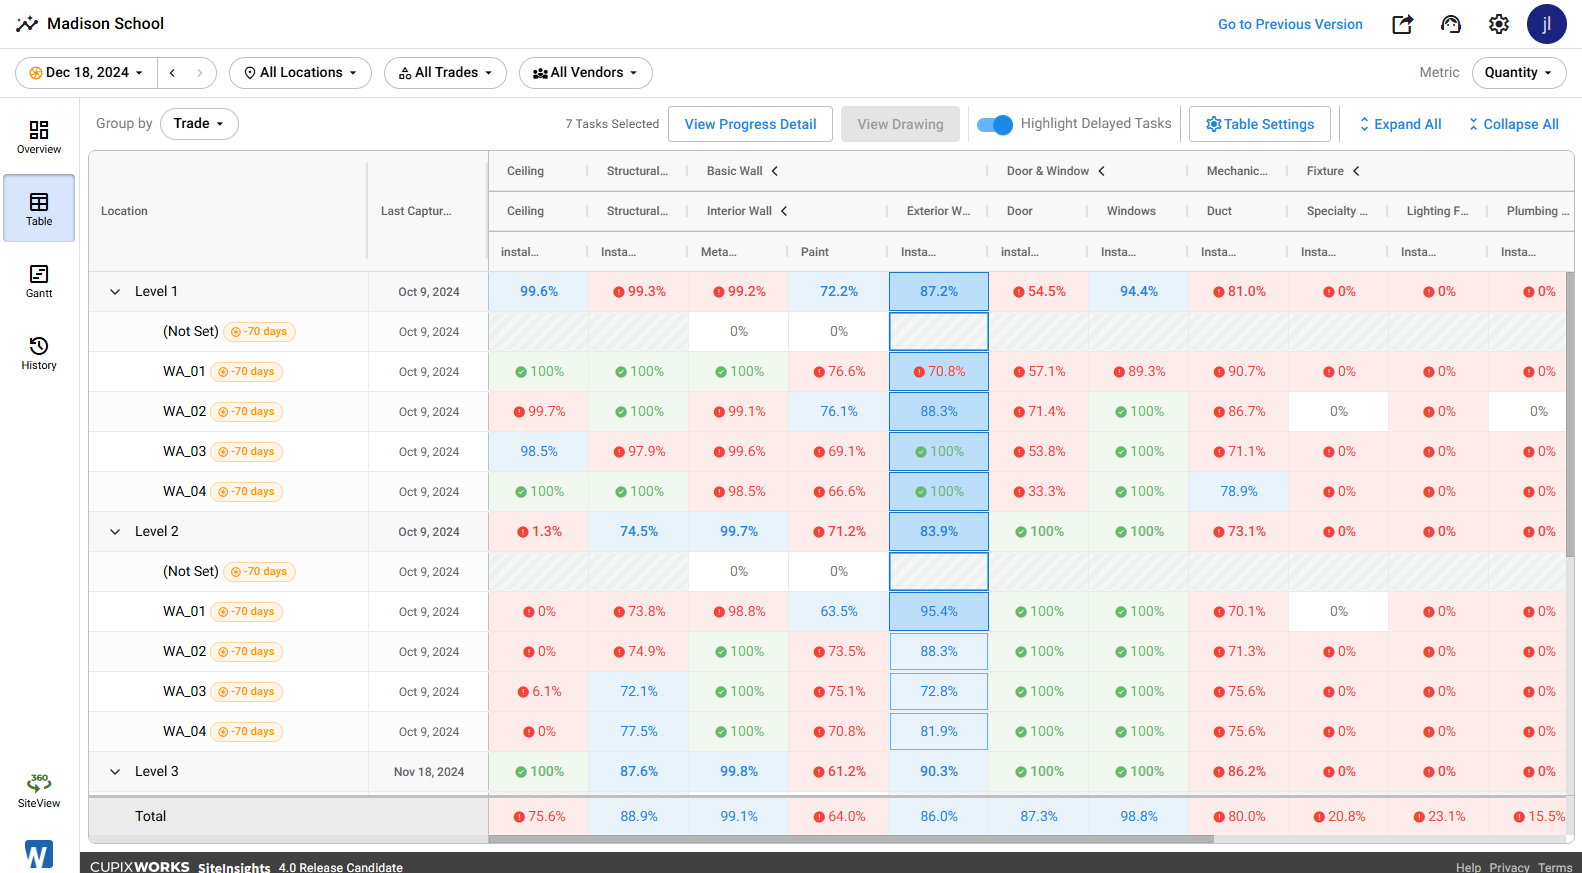Image resolution: width=1582 pixels, height=873 pixels.
Task: Open the All Trades filter dropdown
Action: (445, 73)
